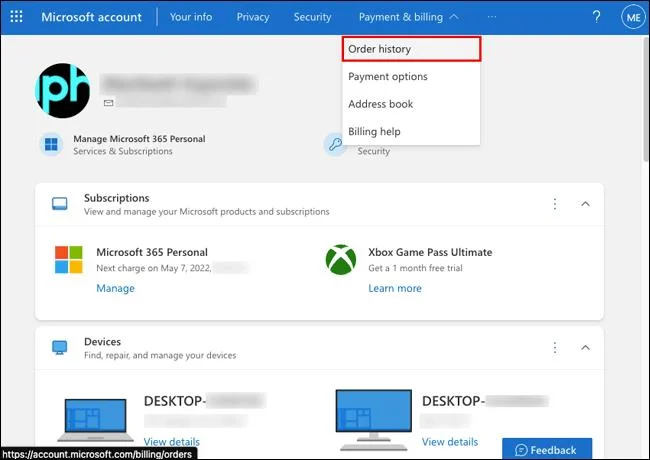Viewport: 650px width, 460px height.
Task: Click the key Security icon
Action: click(x=335, y=144)
